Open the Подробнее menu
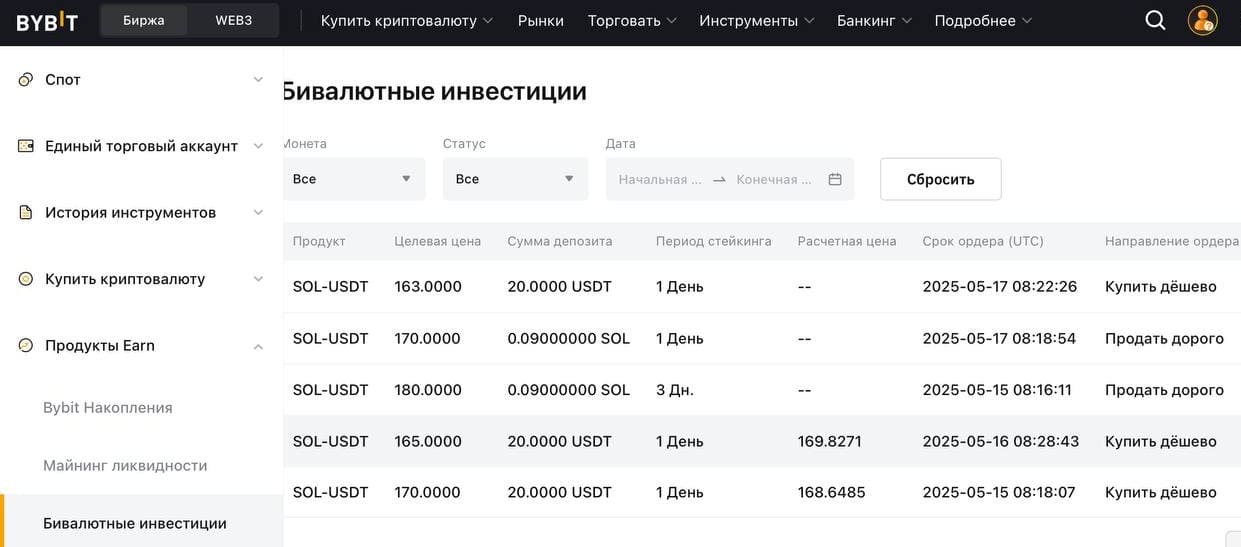Viewport: 1241px width, 547px height. click(x=983, y=20)
